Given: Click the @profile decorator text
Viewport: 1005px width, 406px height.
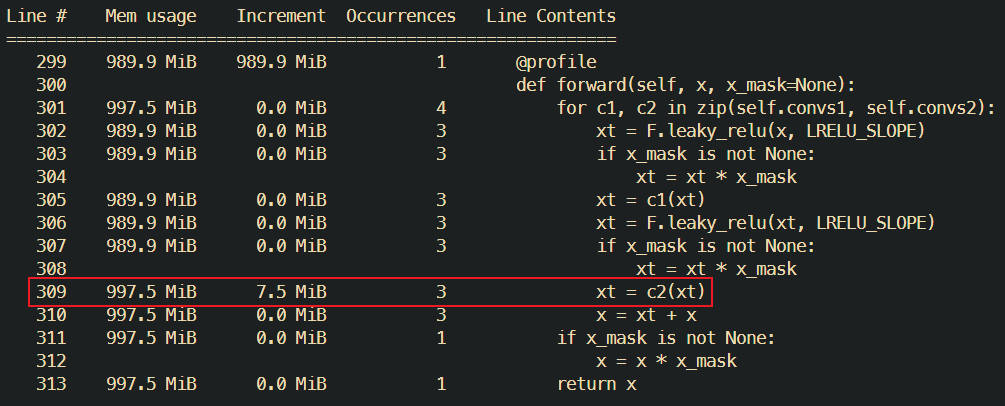Looking at the screenshot, I should click(556, 62).
